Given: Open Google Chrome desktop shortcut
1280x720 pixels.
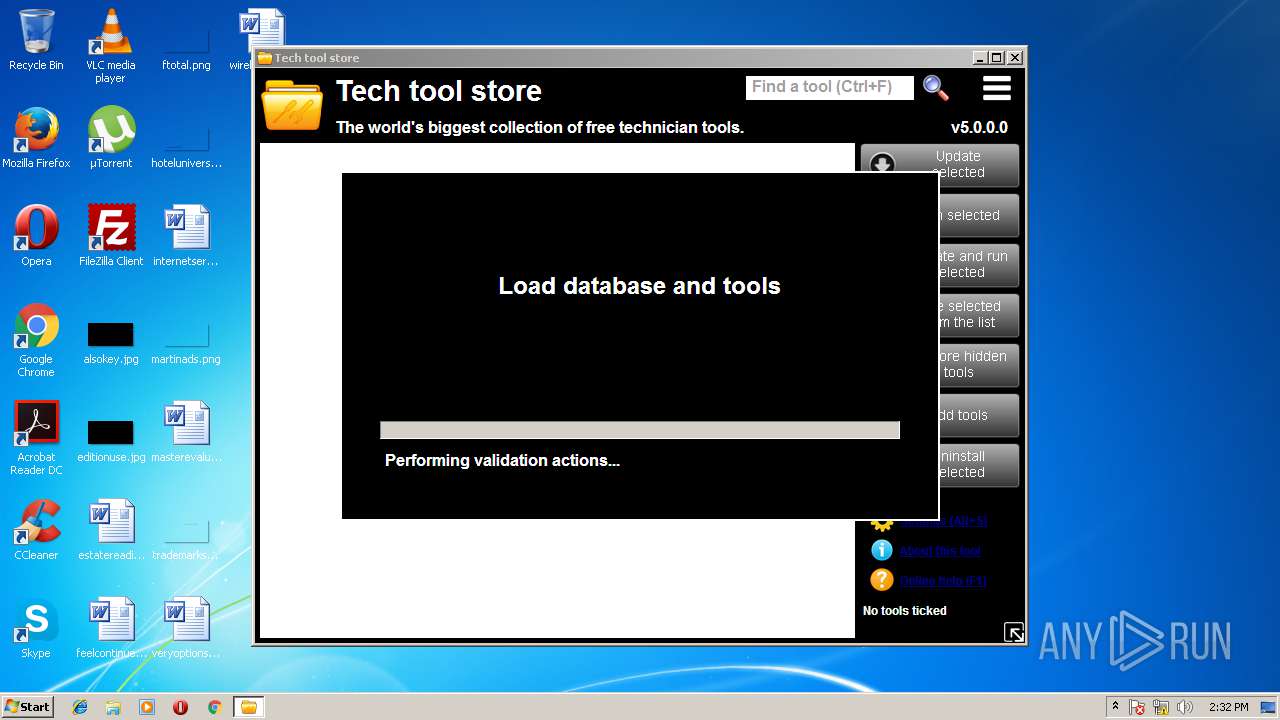Looking at the screenshot, I should pyautogui.click(x=36, y=341).
